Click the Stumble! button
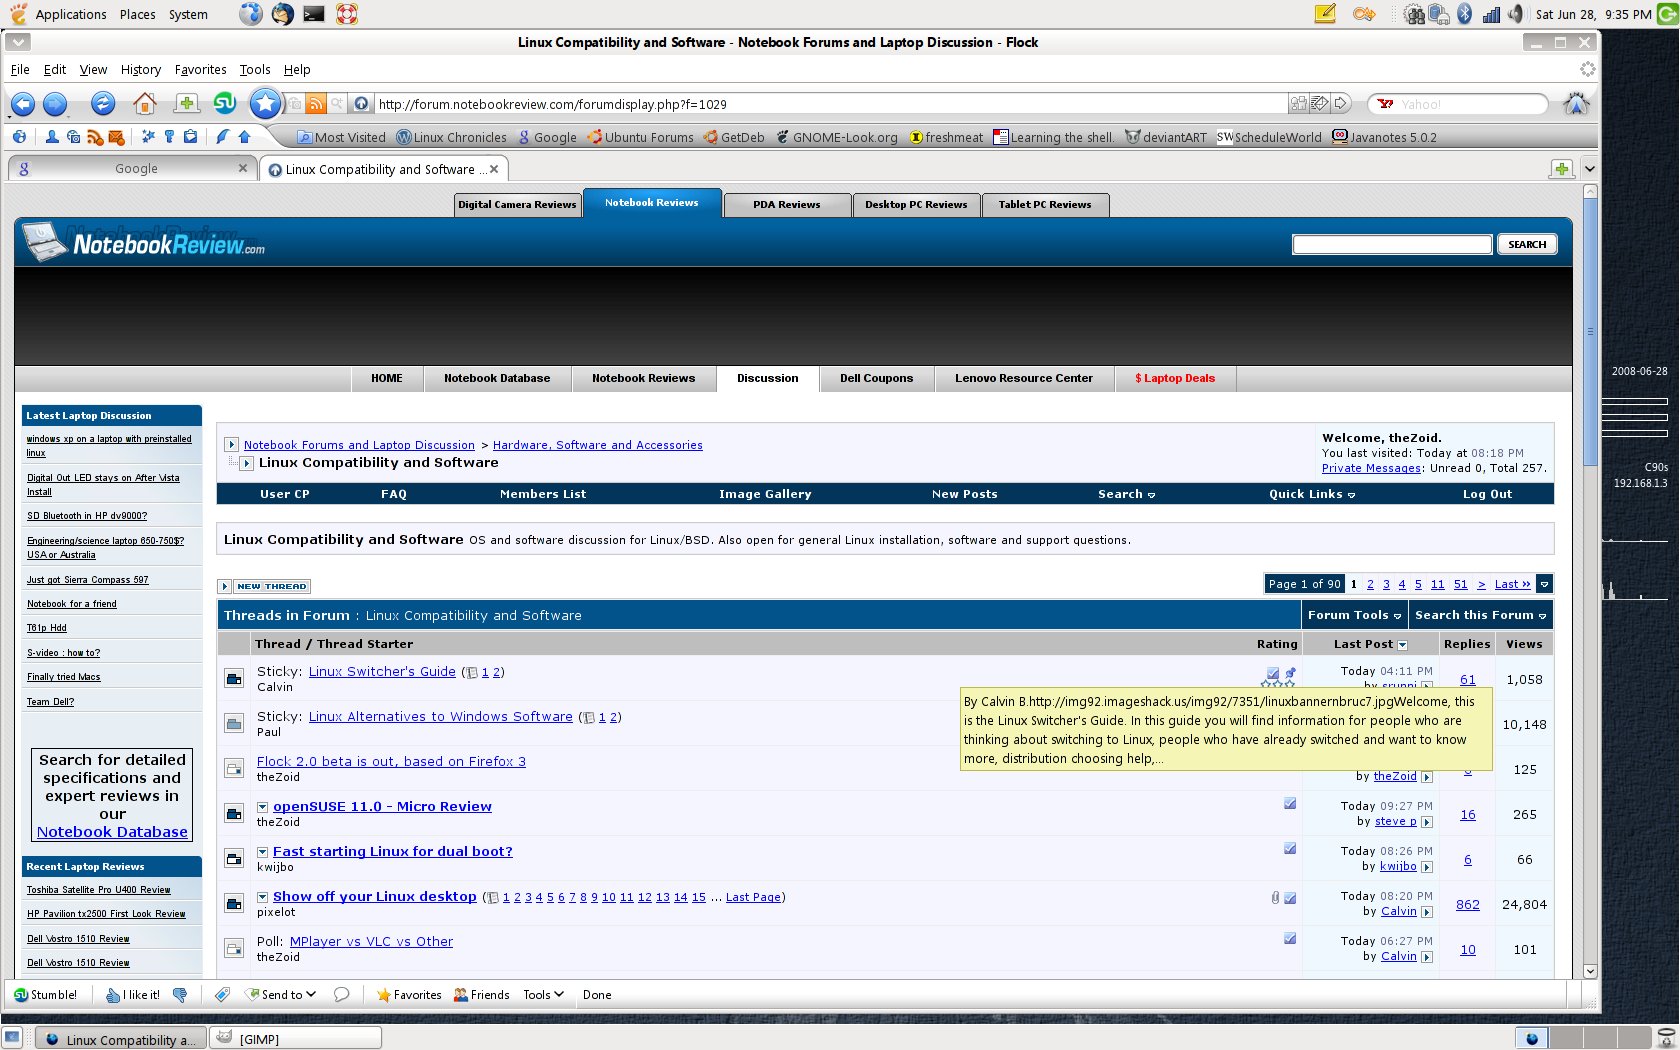Screen dimensions: 1680x1050 pos(46,995)
